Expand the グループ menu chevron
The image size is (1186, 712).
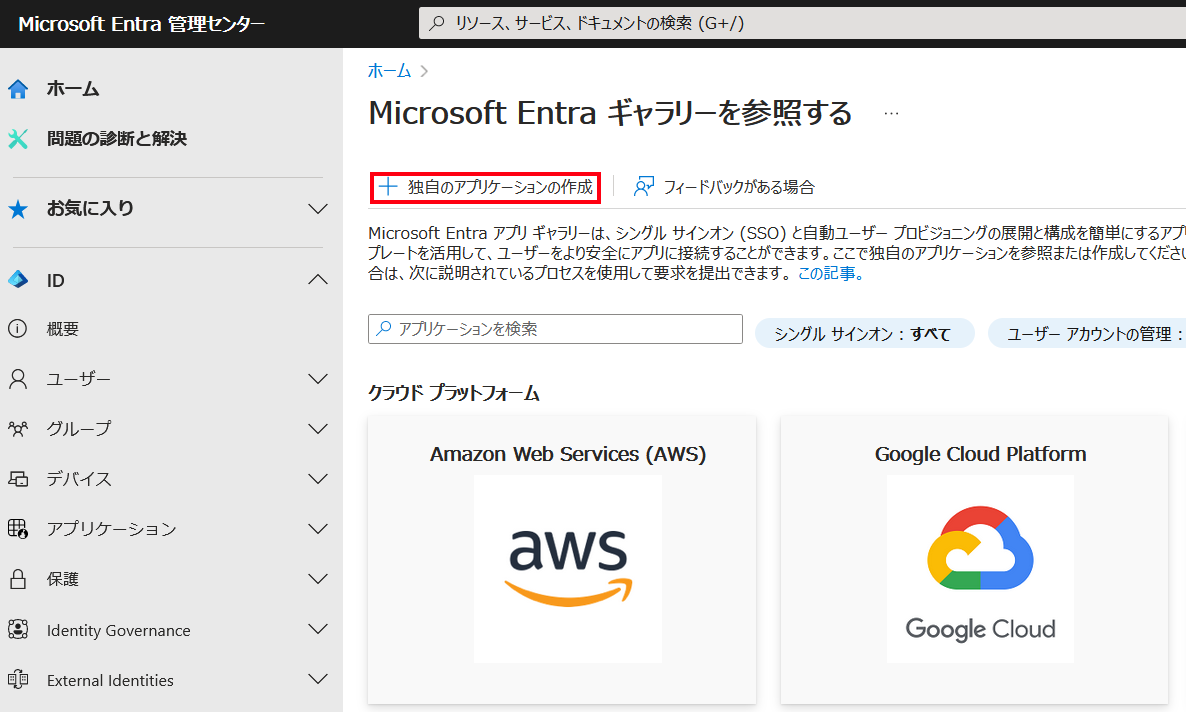pos(318,429)
